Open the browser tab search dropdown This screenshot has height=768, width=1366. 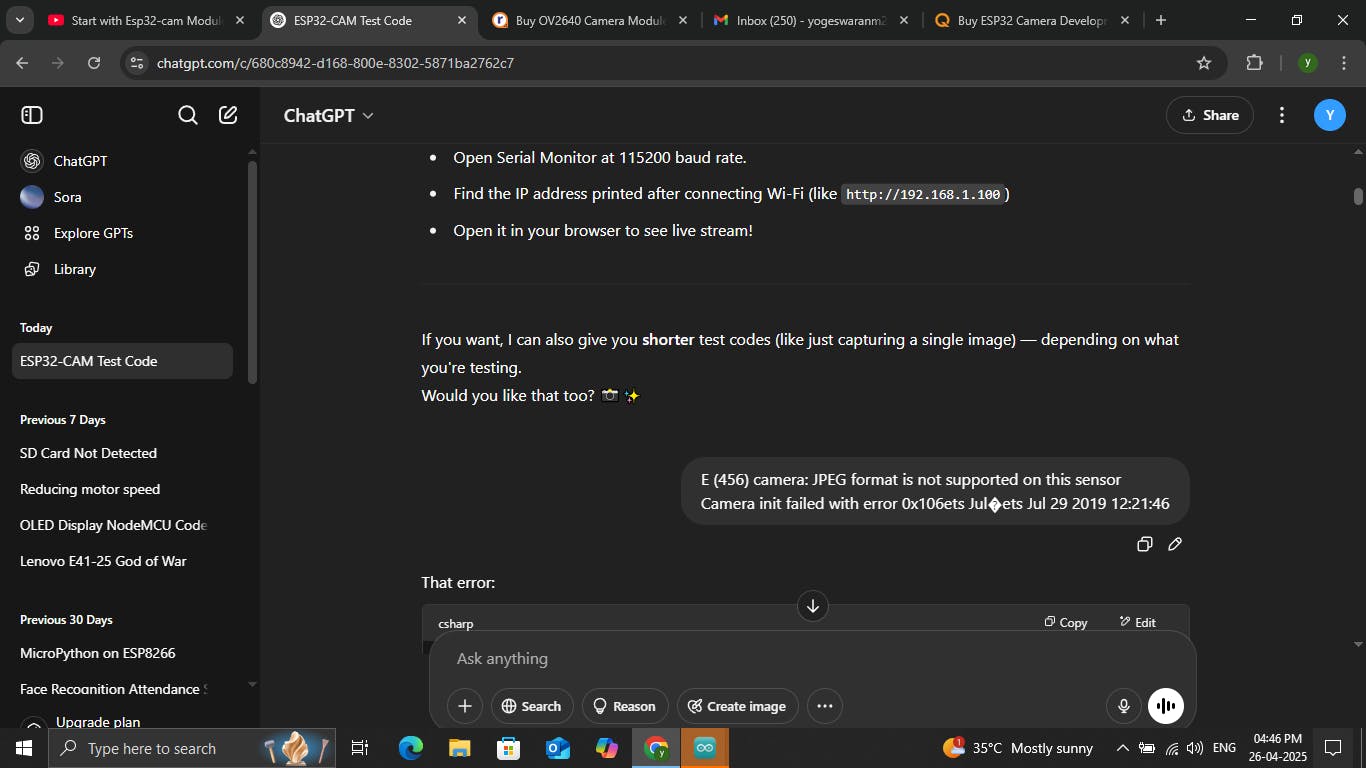point(20,20)
